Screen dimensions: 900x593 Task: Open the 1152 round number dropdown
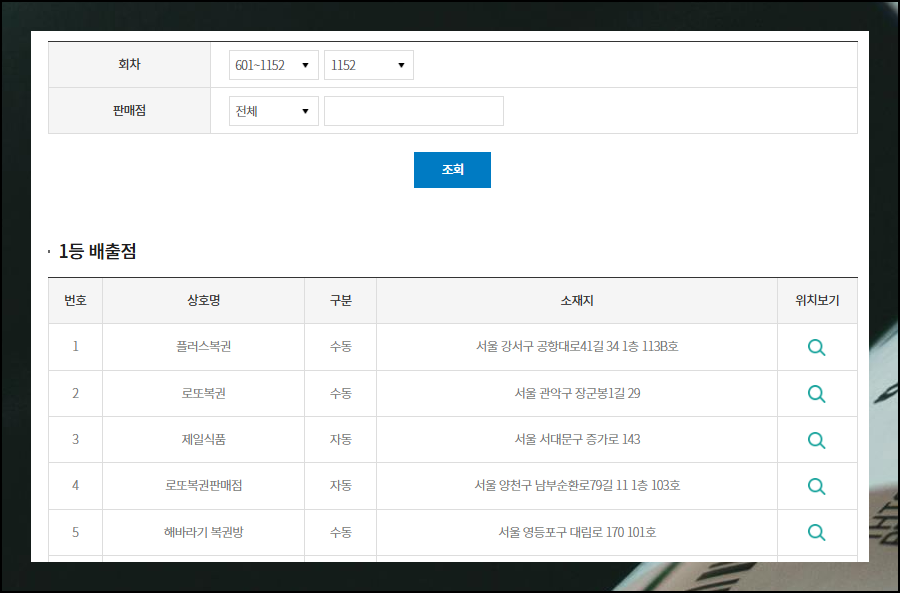[368, 65]
